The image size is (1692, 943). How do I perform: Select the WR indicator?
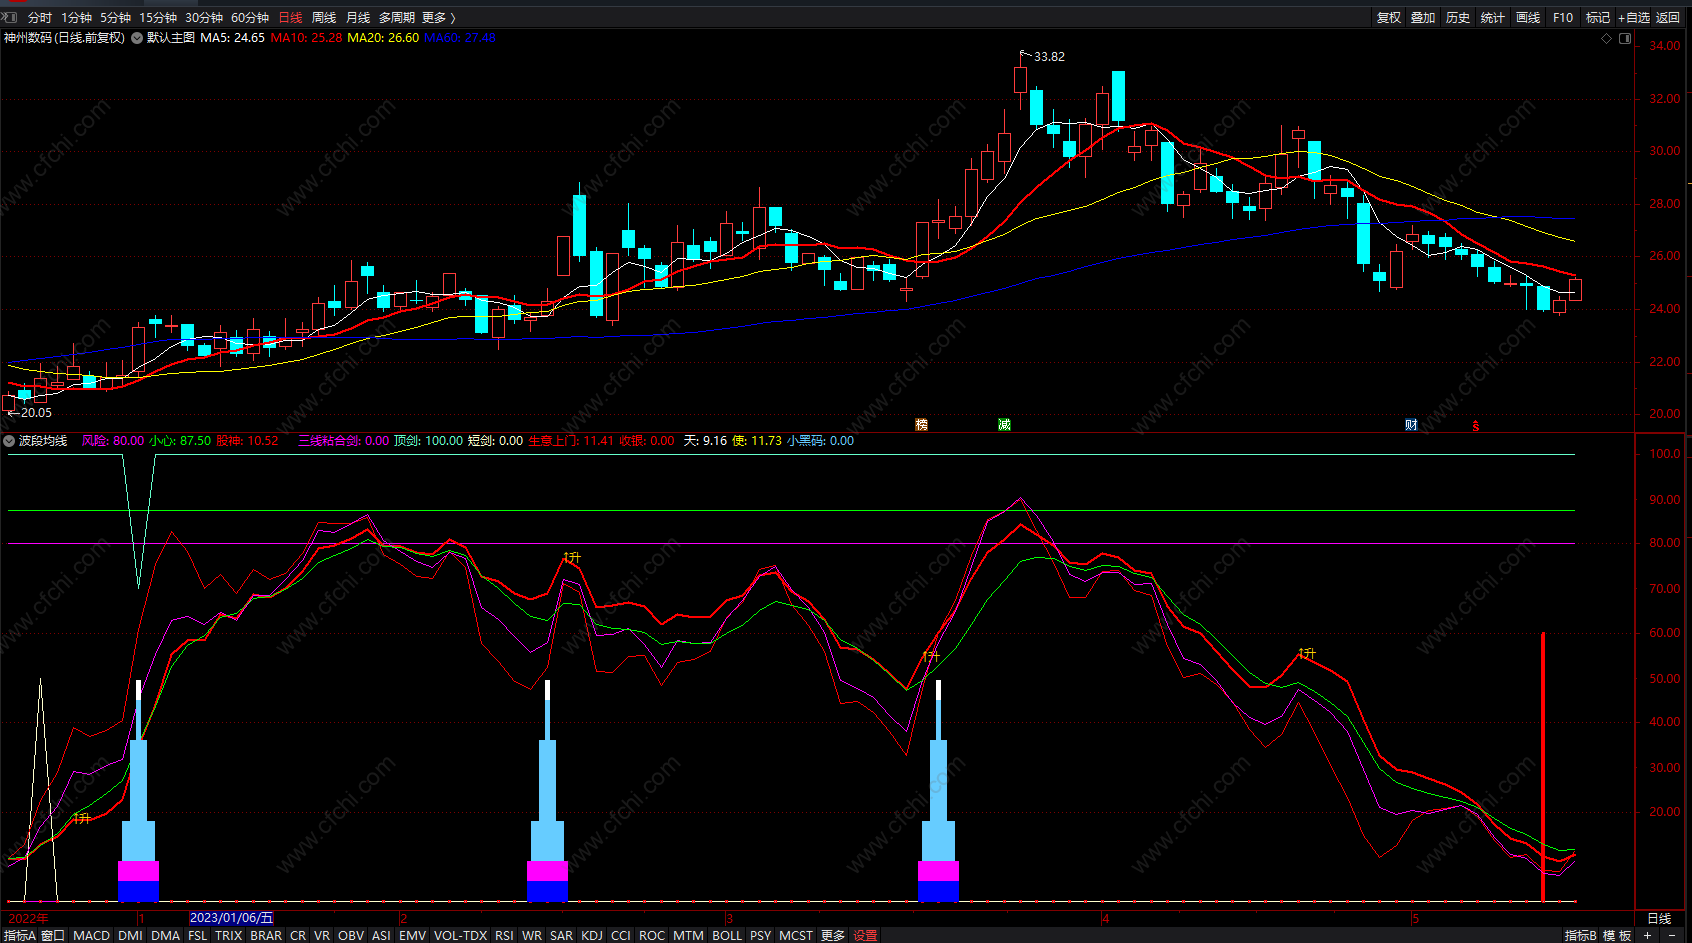click(x=532, y=936)
